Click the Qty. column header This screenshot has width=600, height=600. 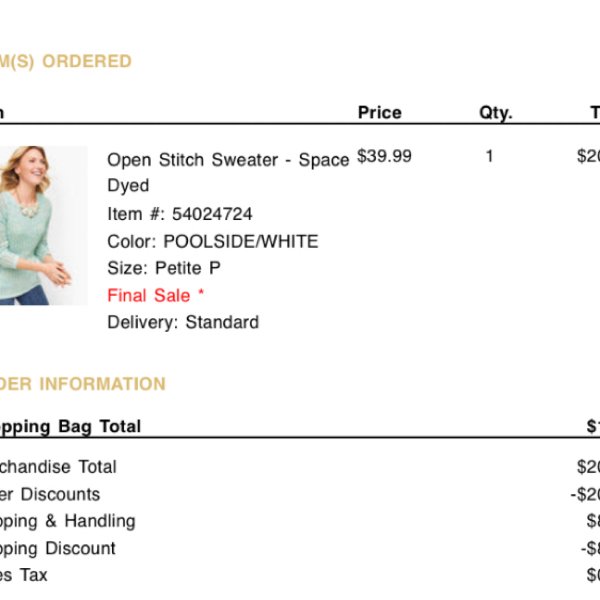496,113
